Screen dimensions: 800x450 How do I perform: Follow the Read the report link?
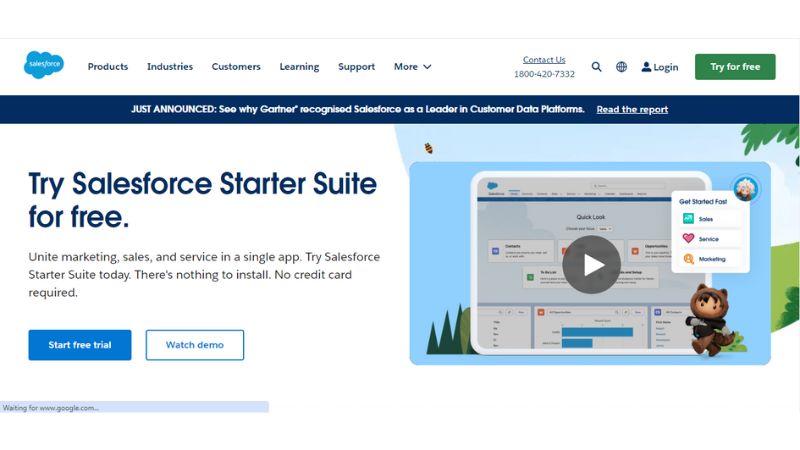tap(632, 109)
